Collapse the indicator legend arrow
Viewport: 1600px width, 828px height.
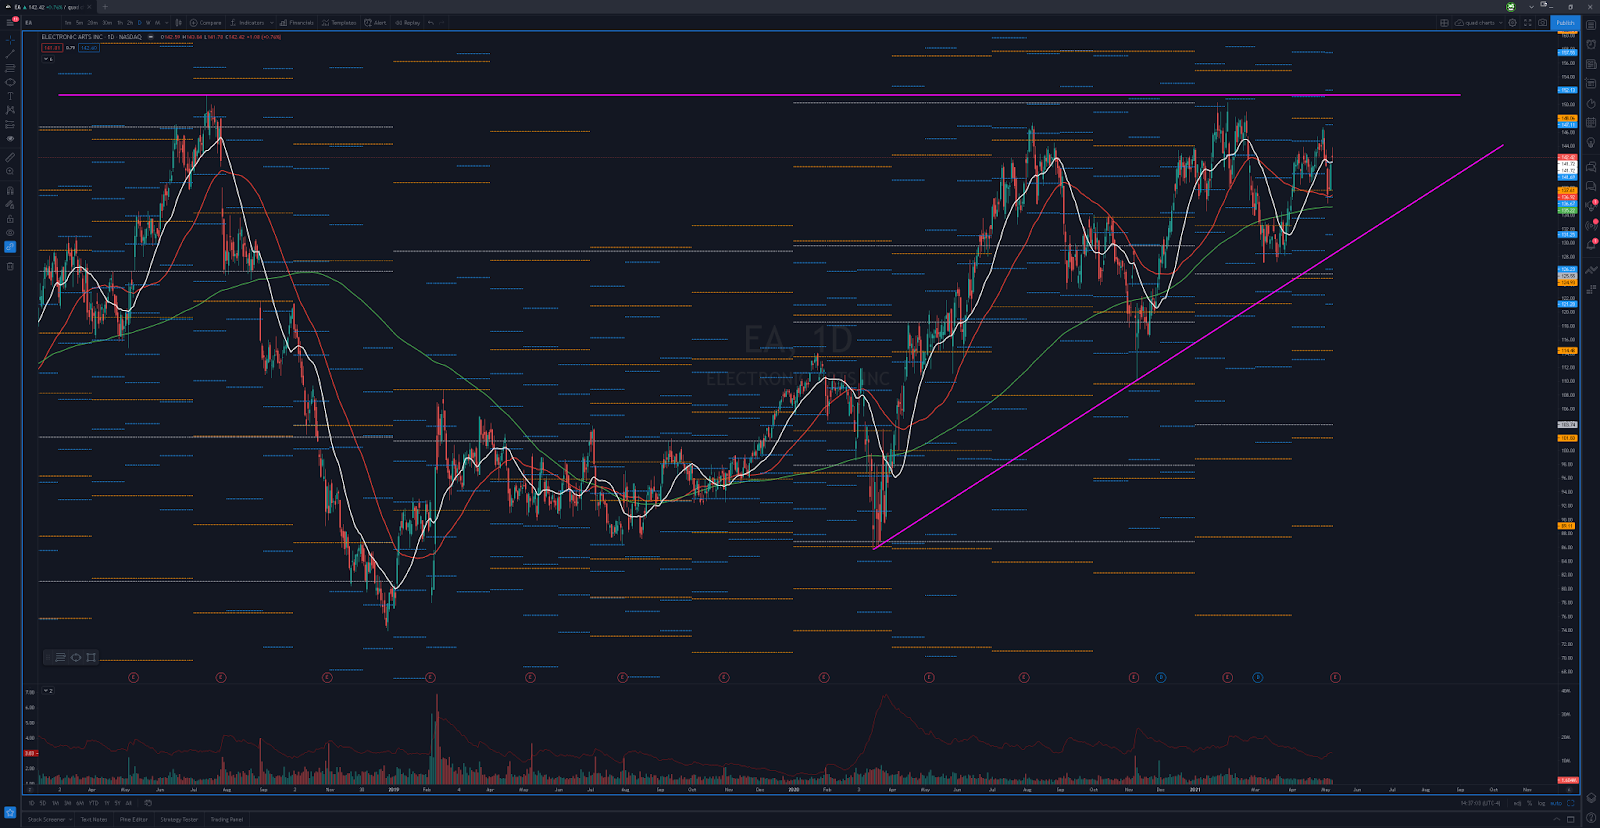[47, 59]
